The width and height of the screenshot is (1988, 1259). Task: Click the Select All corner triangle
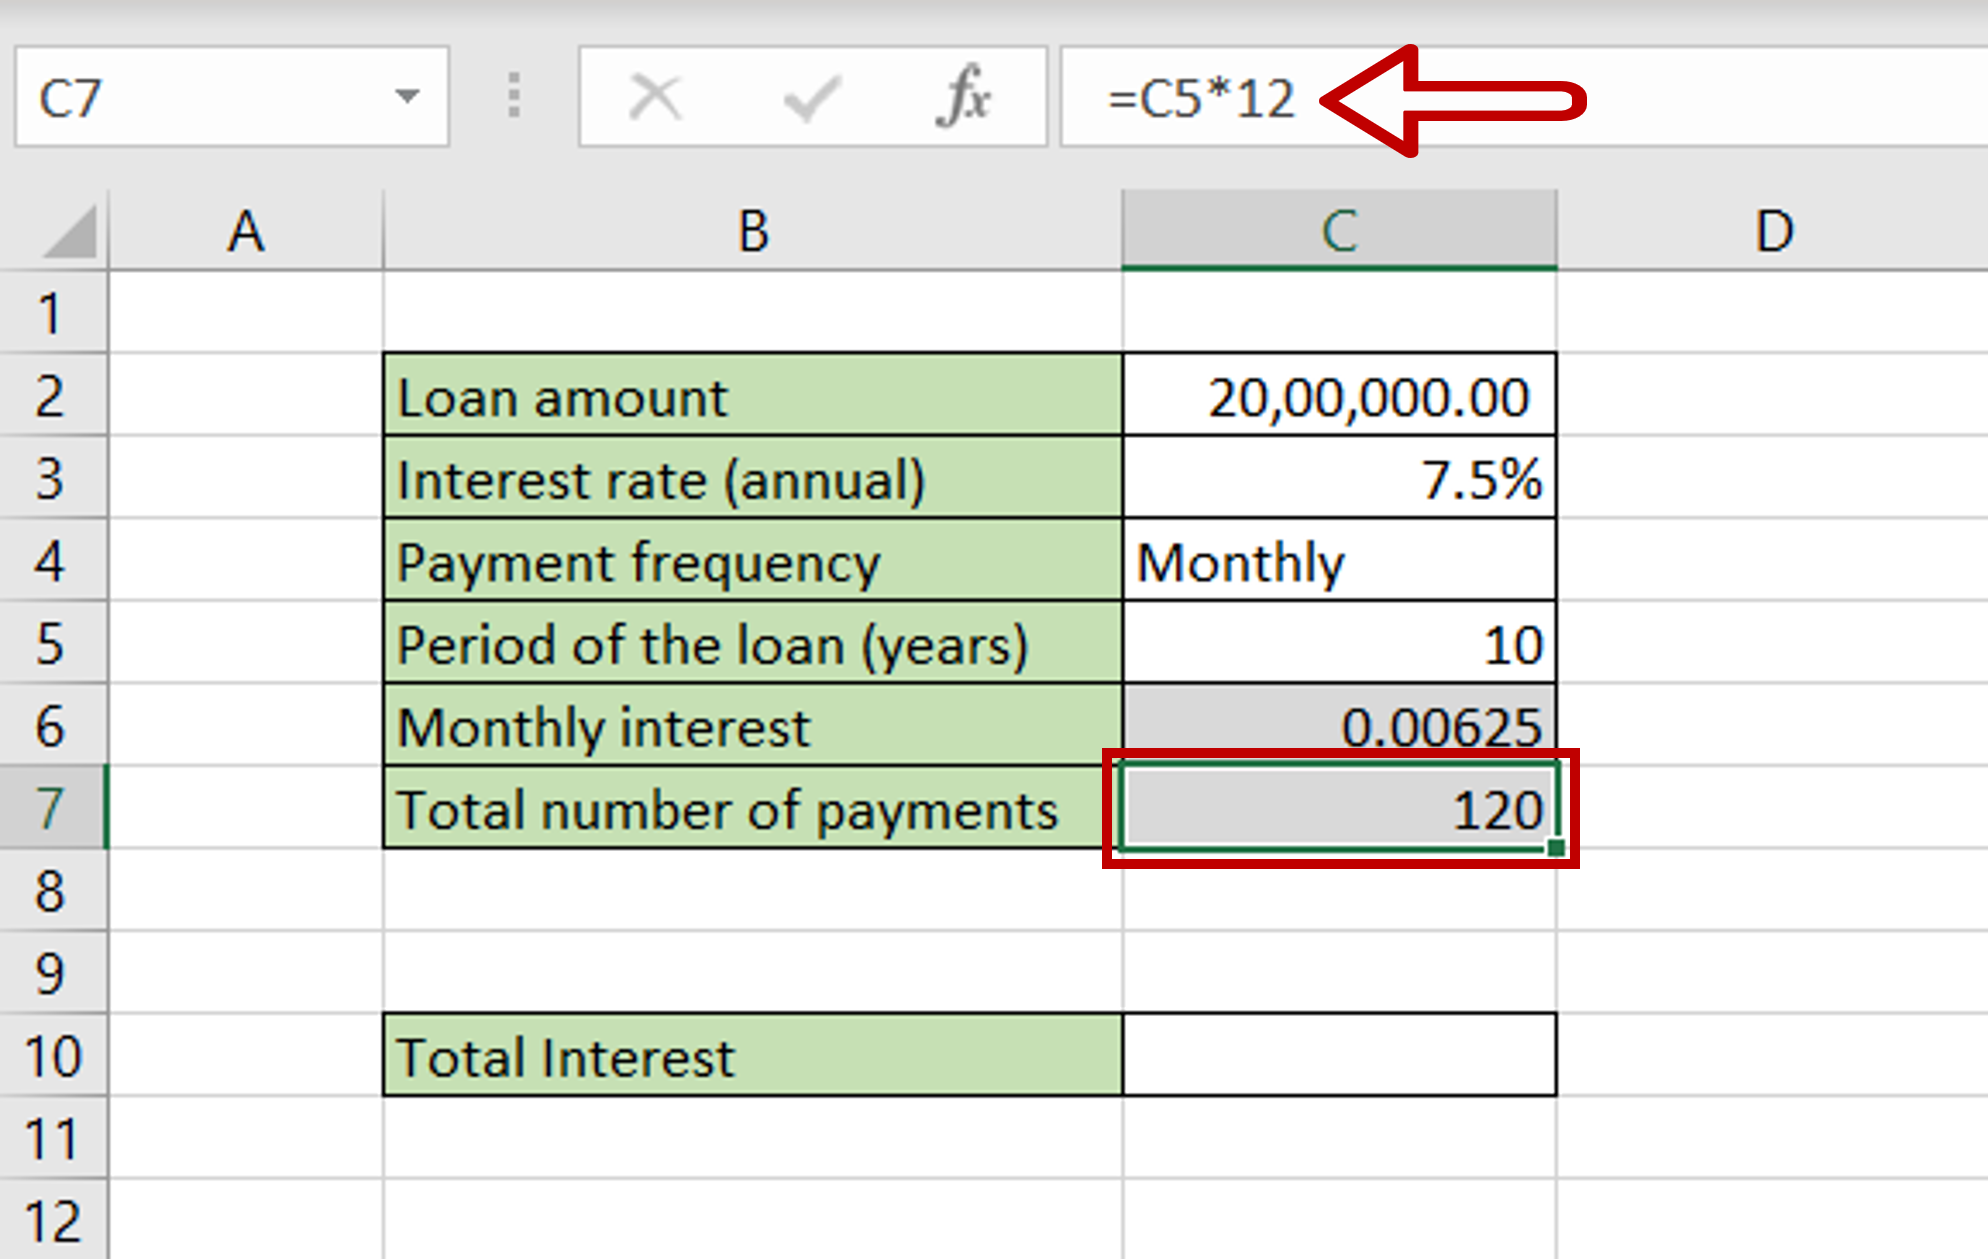tap(70, 231)
